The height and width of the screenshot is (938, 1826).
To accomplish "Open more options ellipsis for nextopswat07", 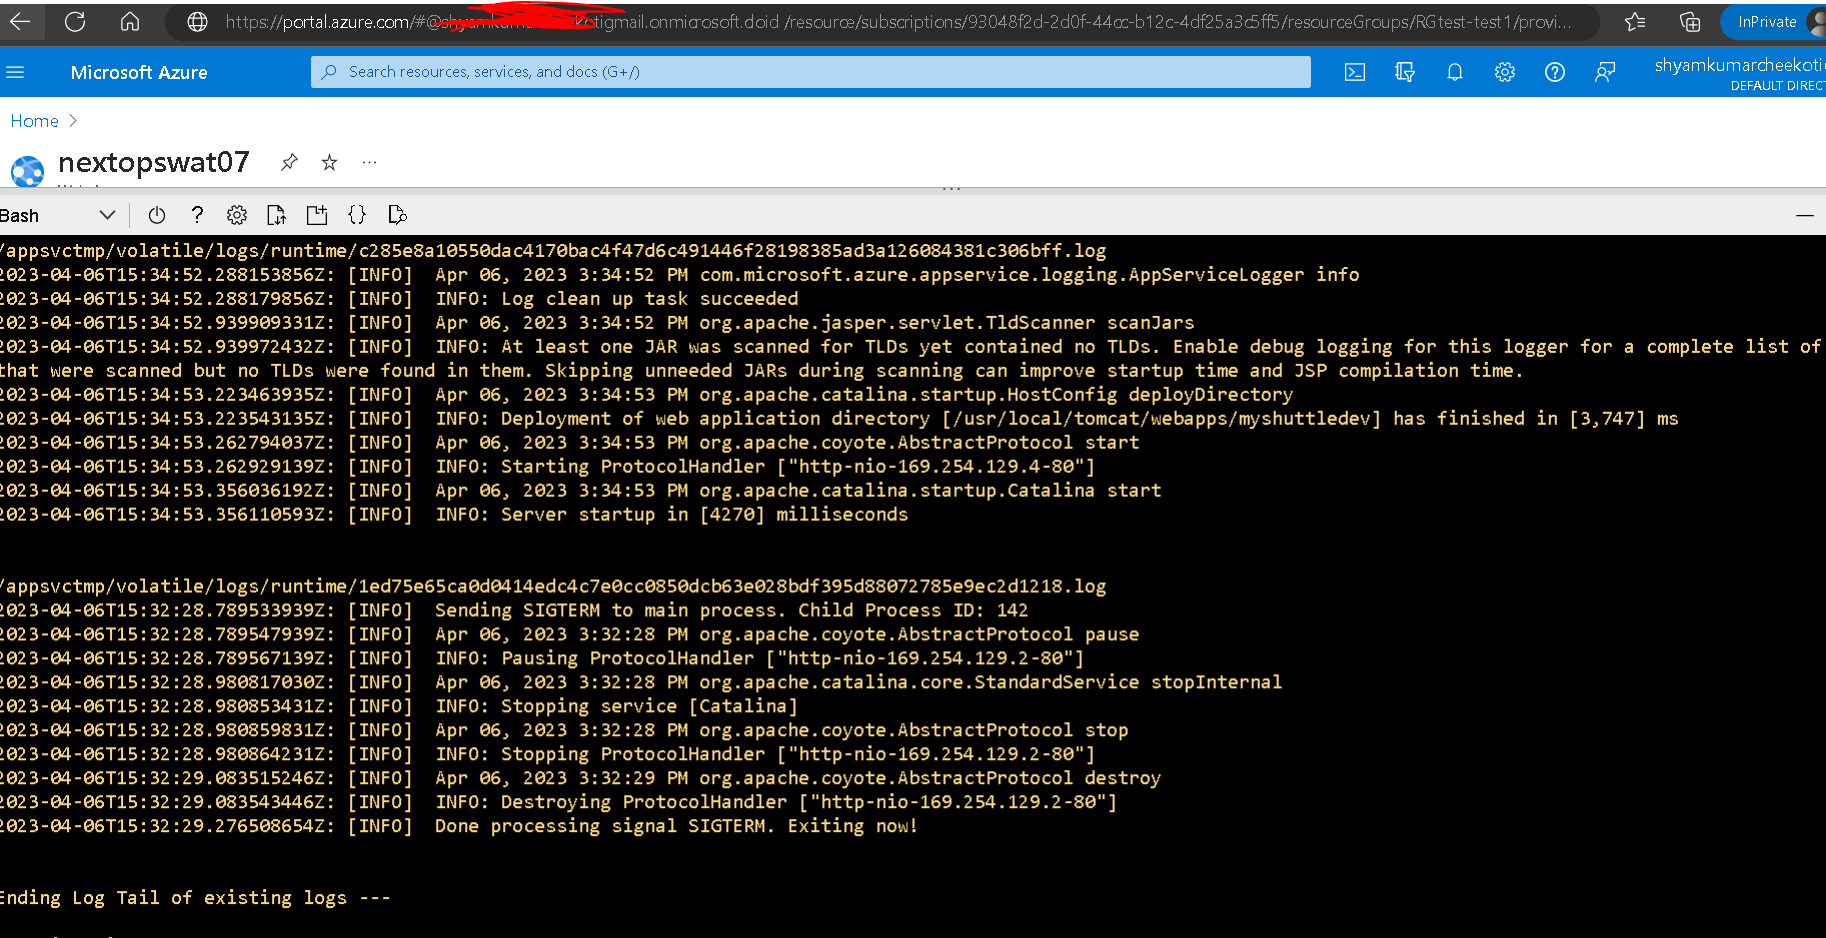I will click(370, 162).
